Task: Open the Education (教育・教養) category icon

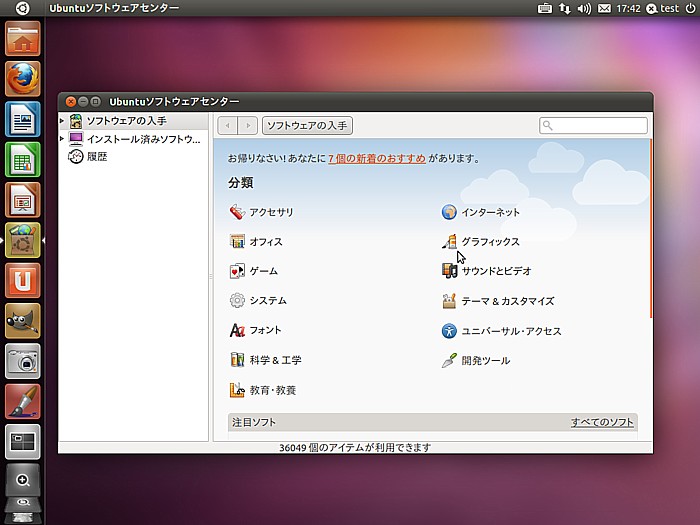Action: 237,390
